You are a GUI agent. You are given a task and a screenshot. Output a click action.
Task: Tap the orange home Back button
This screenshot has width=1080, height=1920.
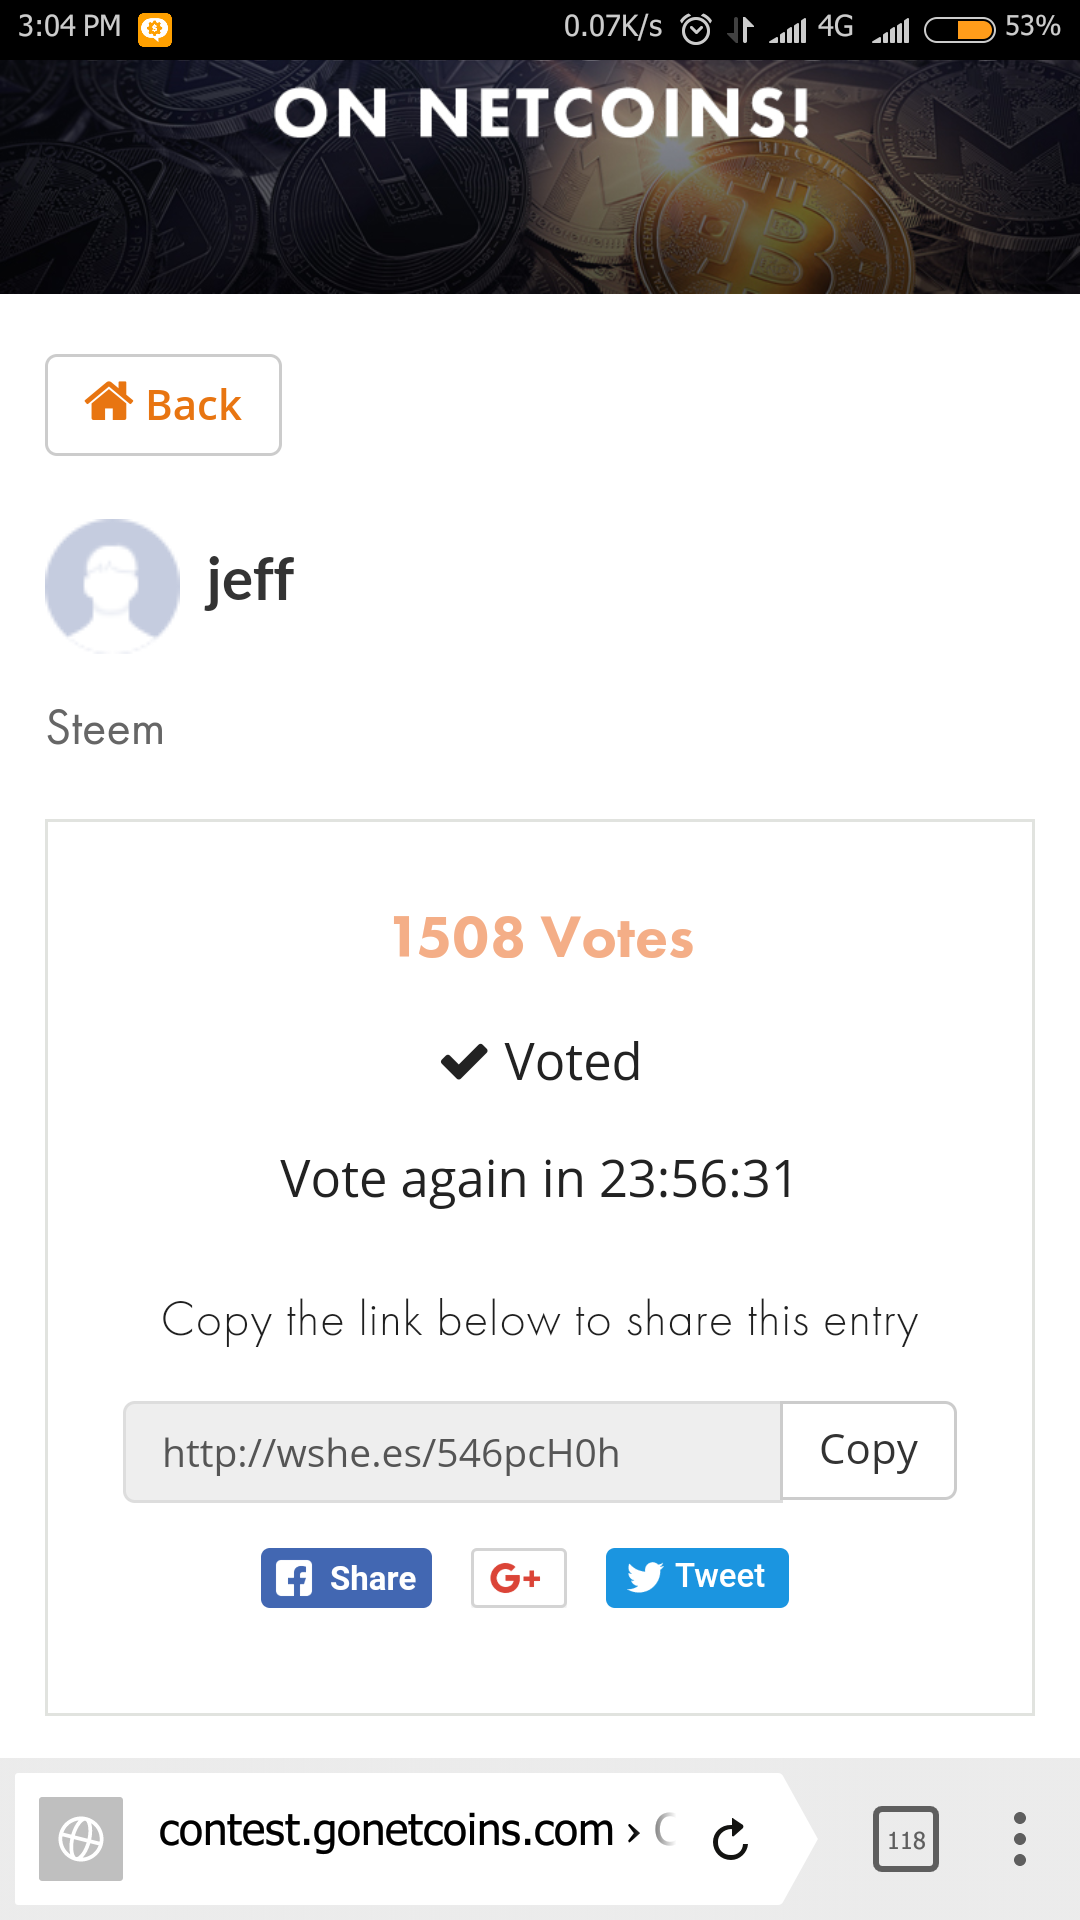tap(163, 405)
